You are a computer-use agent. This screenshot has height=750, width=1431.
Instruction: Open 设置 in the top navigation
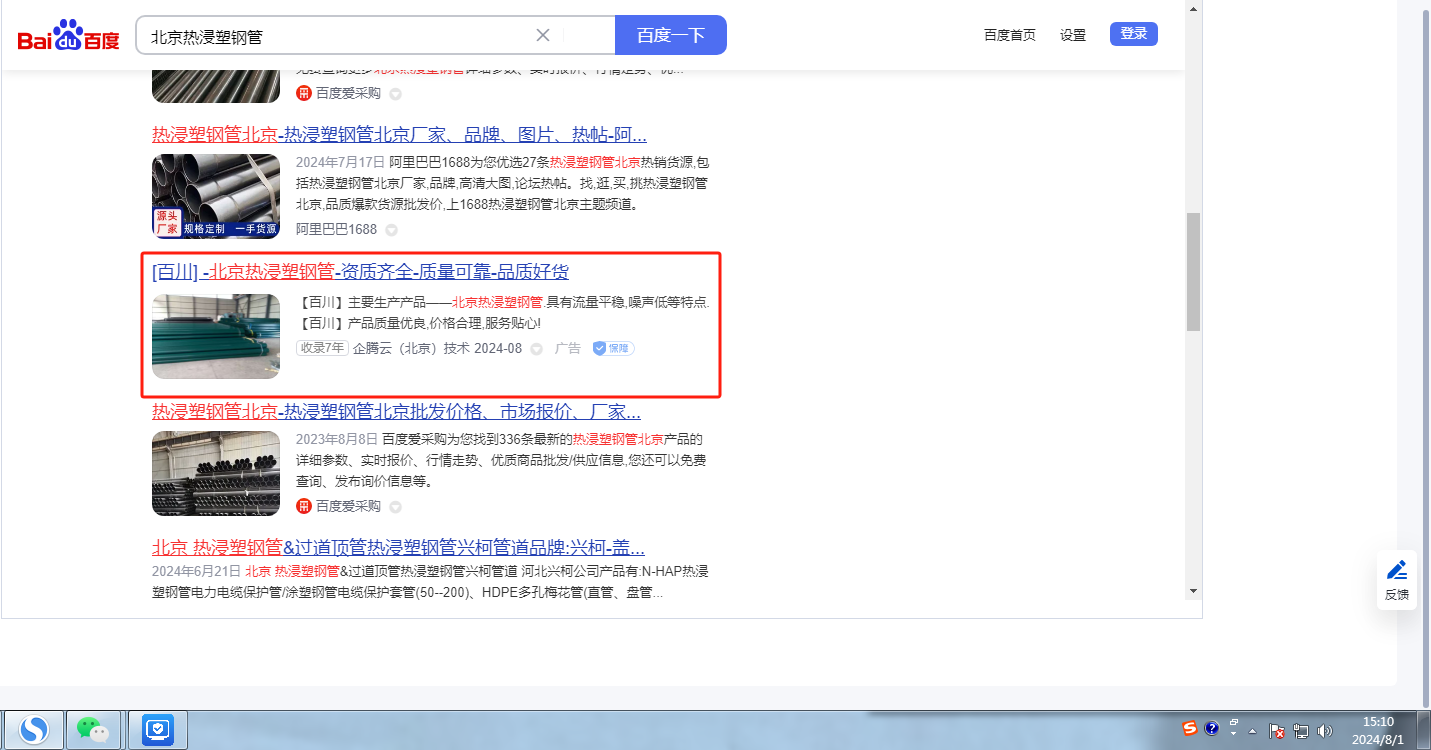point(1072,35)
